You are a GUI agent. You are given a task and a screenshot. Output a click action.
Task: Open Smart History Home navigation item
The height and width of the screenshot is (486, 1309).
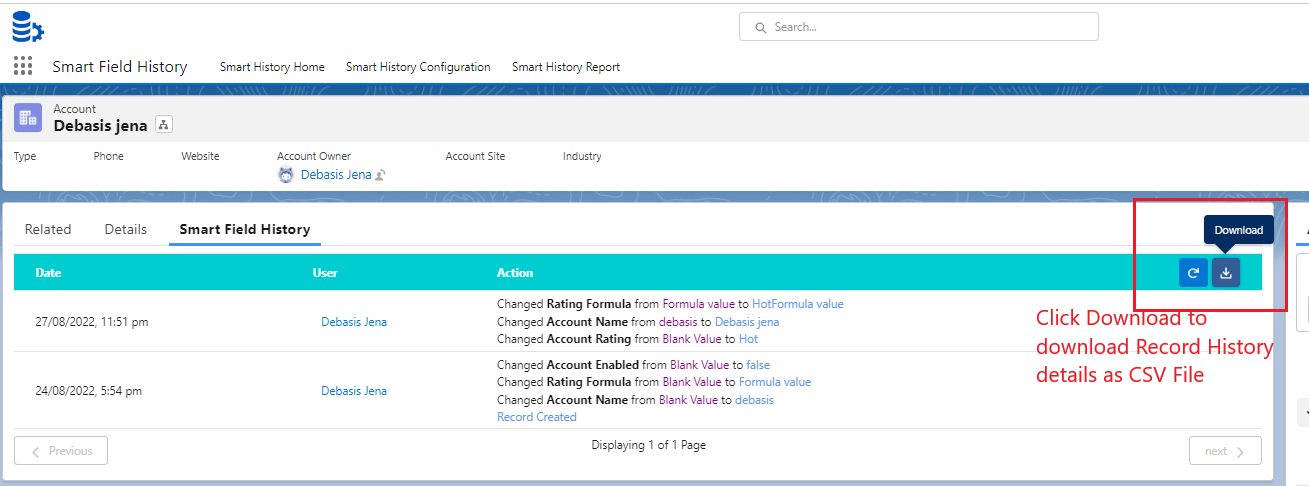click(272, 67)
